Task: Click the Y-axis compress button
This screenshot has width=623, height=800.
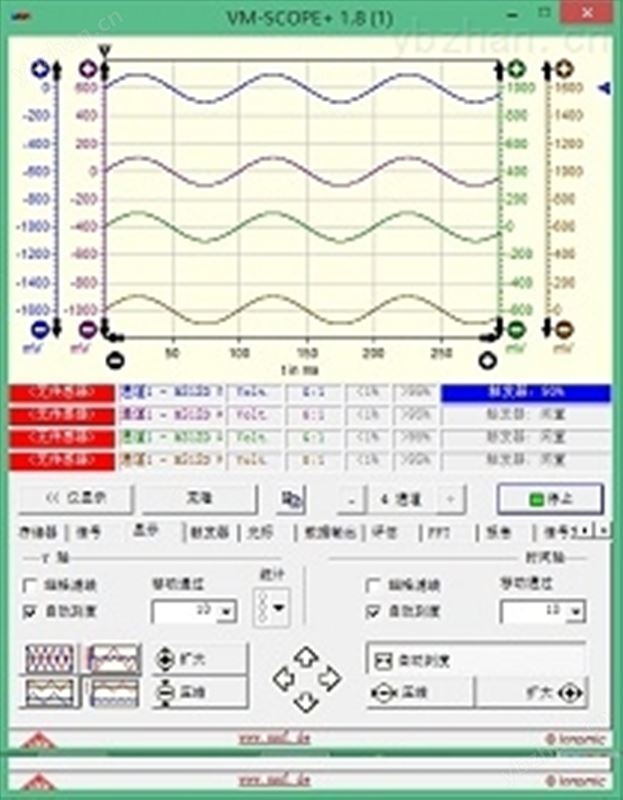Action: 200,692
